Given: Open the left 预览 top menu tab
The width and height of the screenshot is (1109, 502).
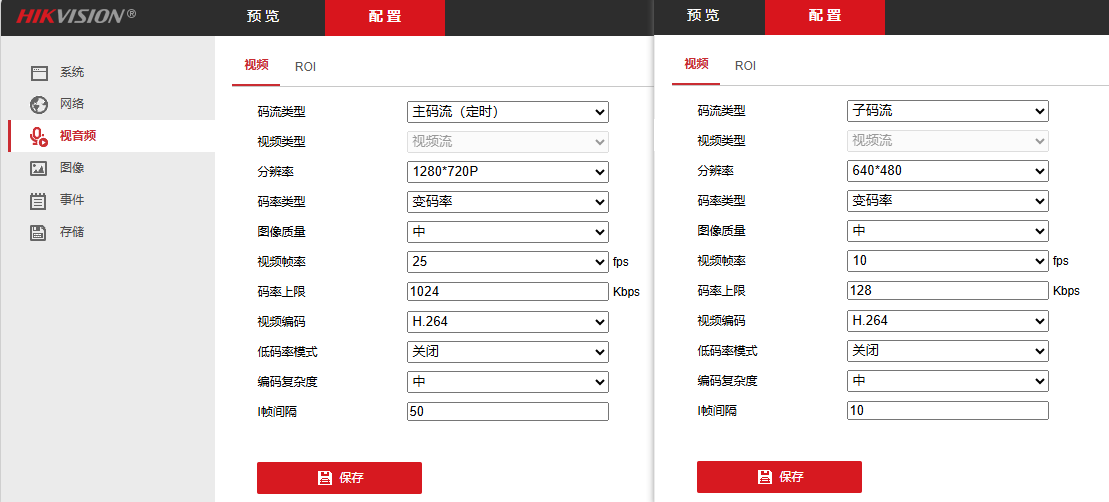Looking at the screenshot, I should [263, 17].
